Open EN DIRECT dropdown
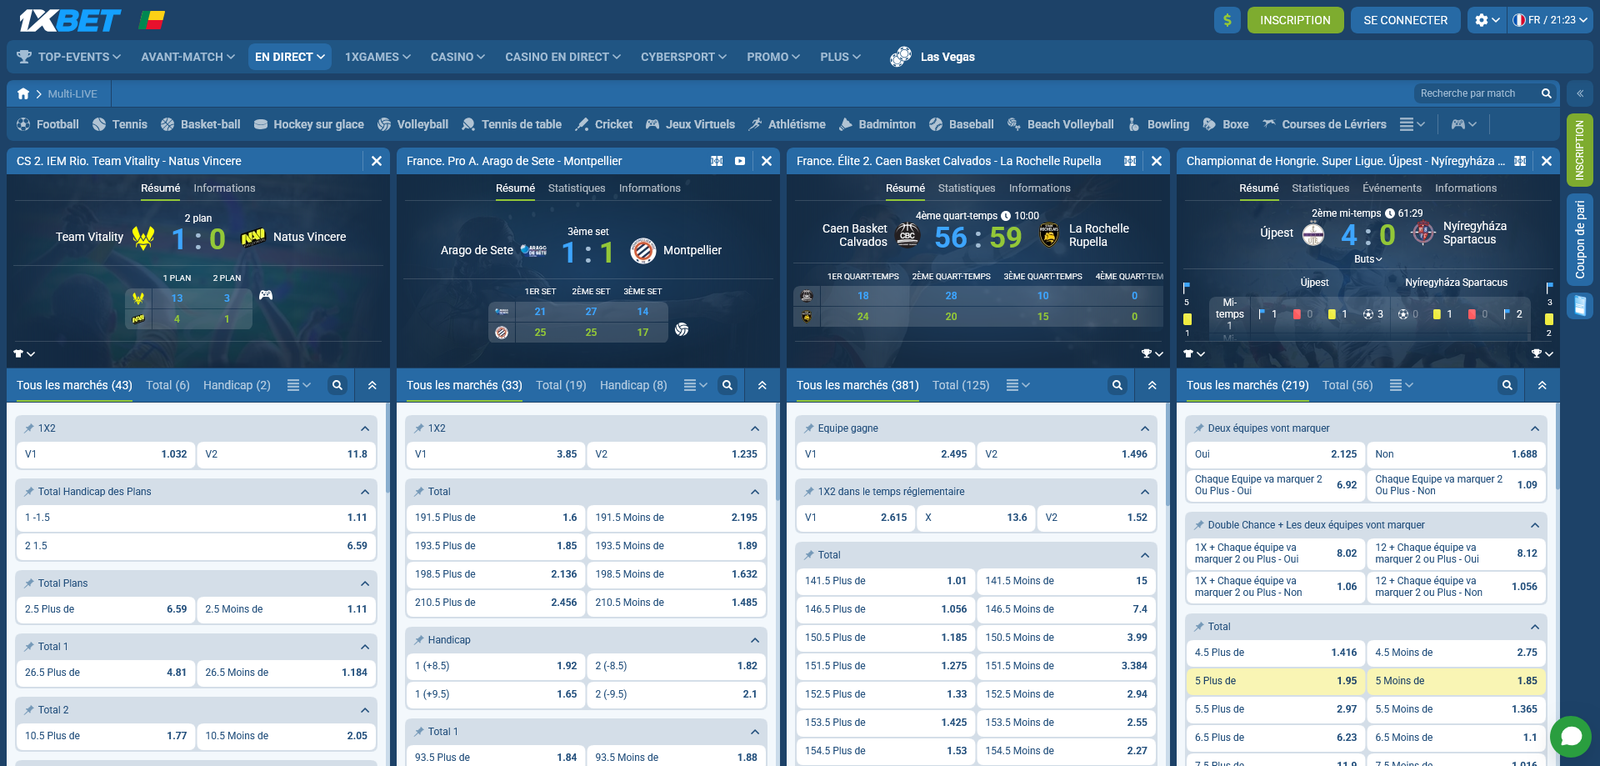Viewport: 1600px width, 766px height. (x=290, y=57)
